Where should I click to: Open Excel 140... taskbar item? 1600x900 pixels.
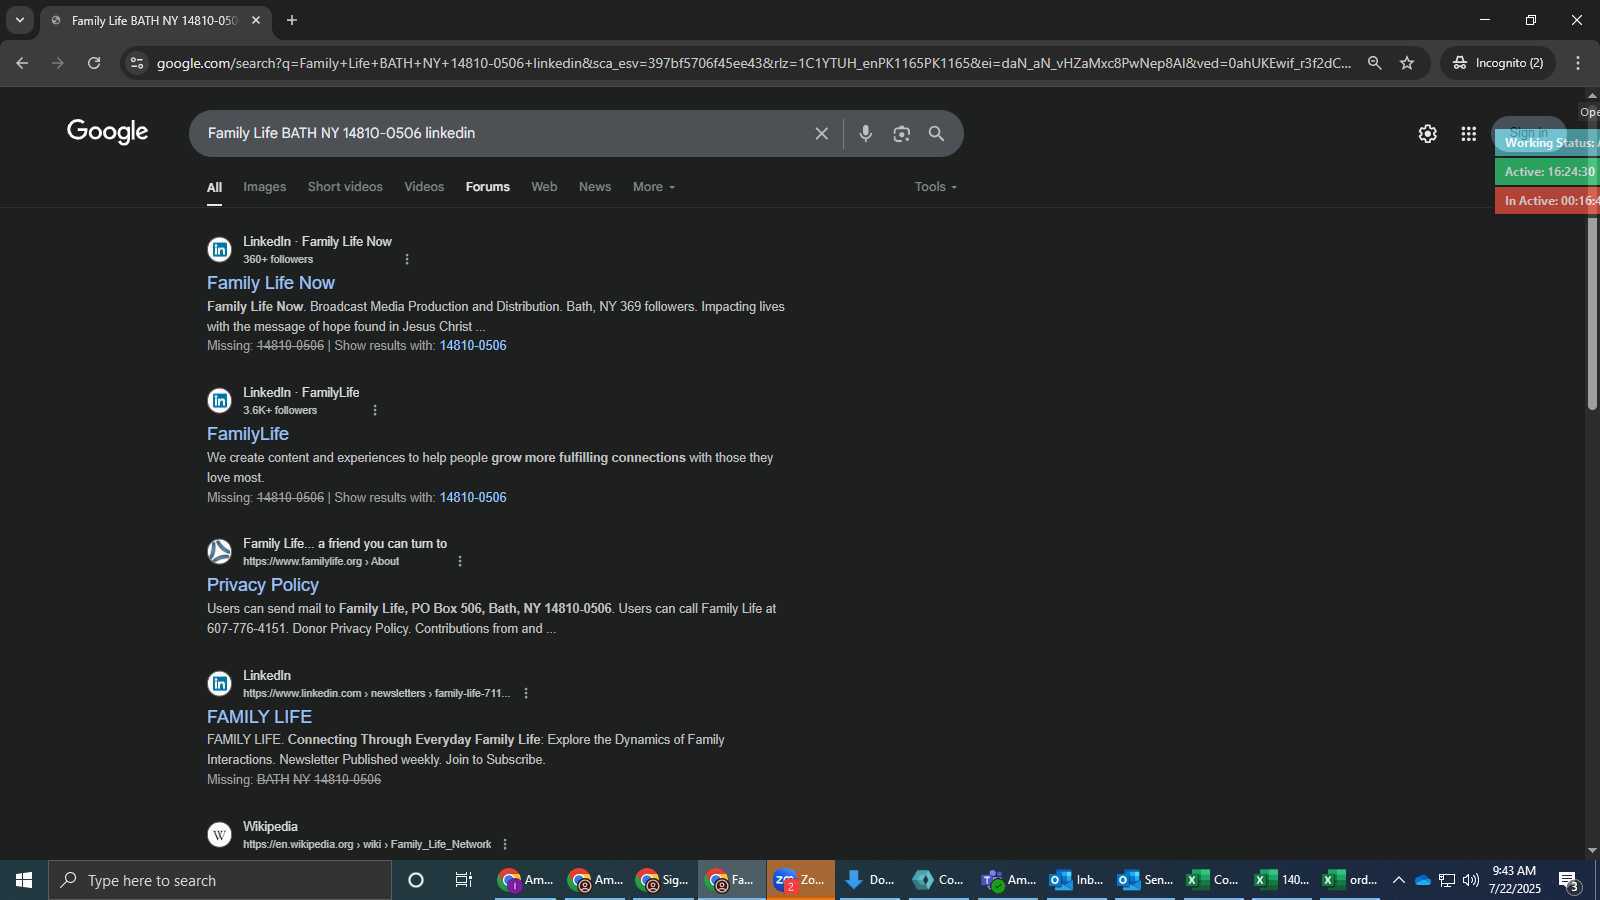tap(1282, 880)
